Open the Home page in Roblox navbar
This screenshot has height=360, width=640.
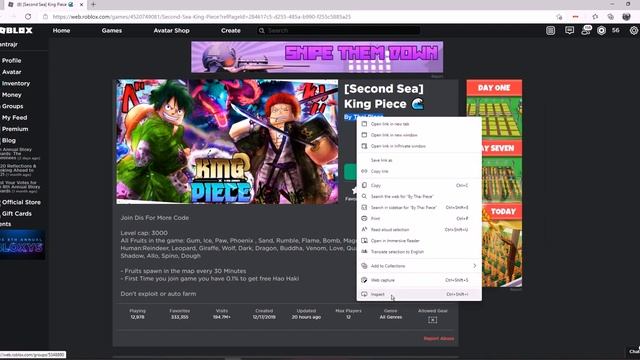(61, 31)
